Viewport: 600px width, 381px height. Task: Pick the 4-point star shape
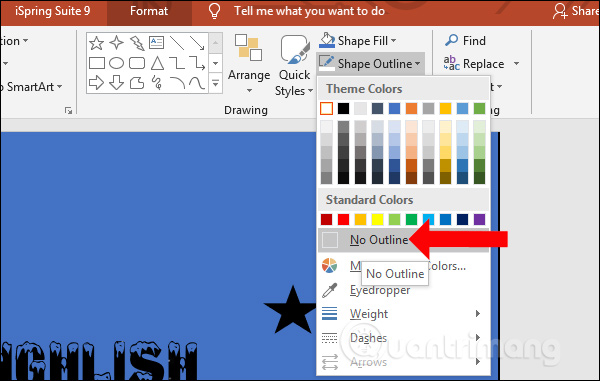tap(116, 43)
